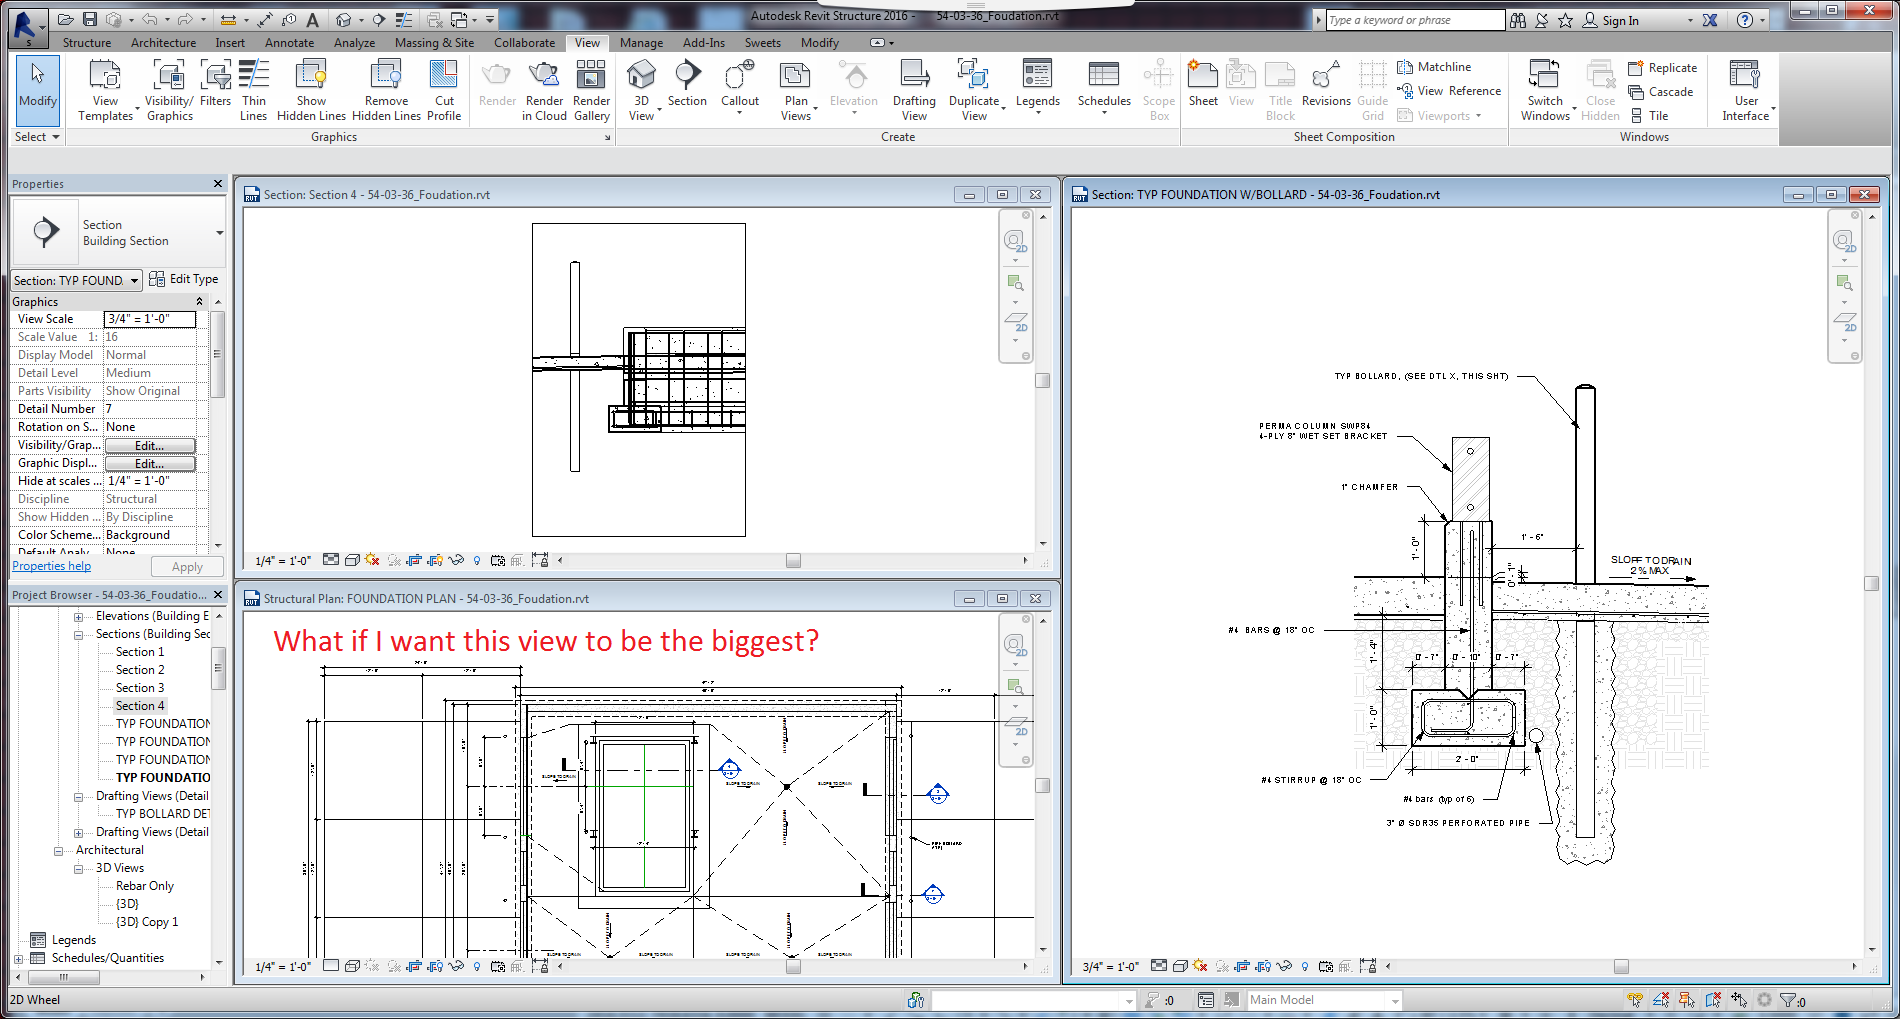Expand the Schedules/Quantities node in Project Browser
This screenshot has height=1019, width=1900.
pos(18,958)
